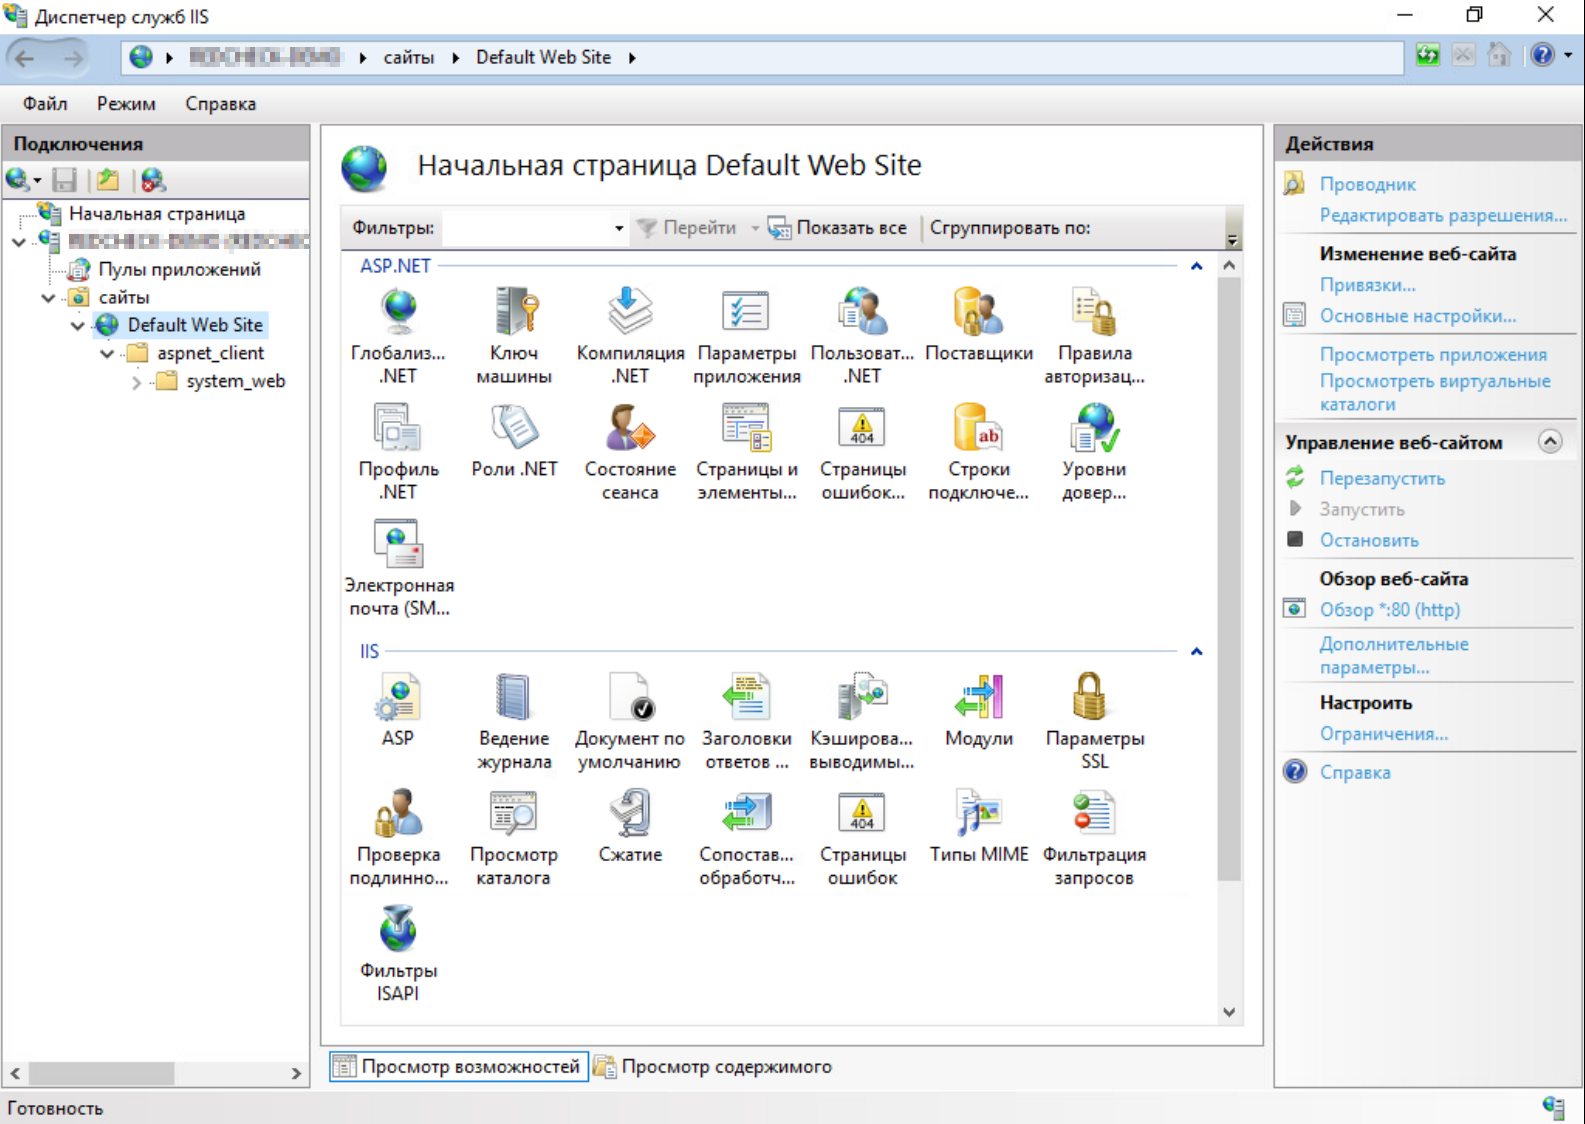Viewport: 1585px width, 1124px height.
Task: Open Роли .NET feature
Action: click(514, 440)
